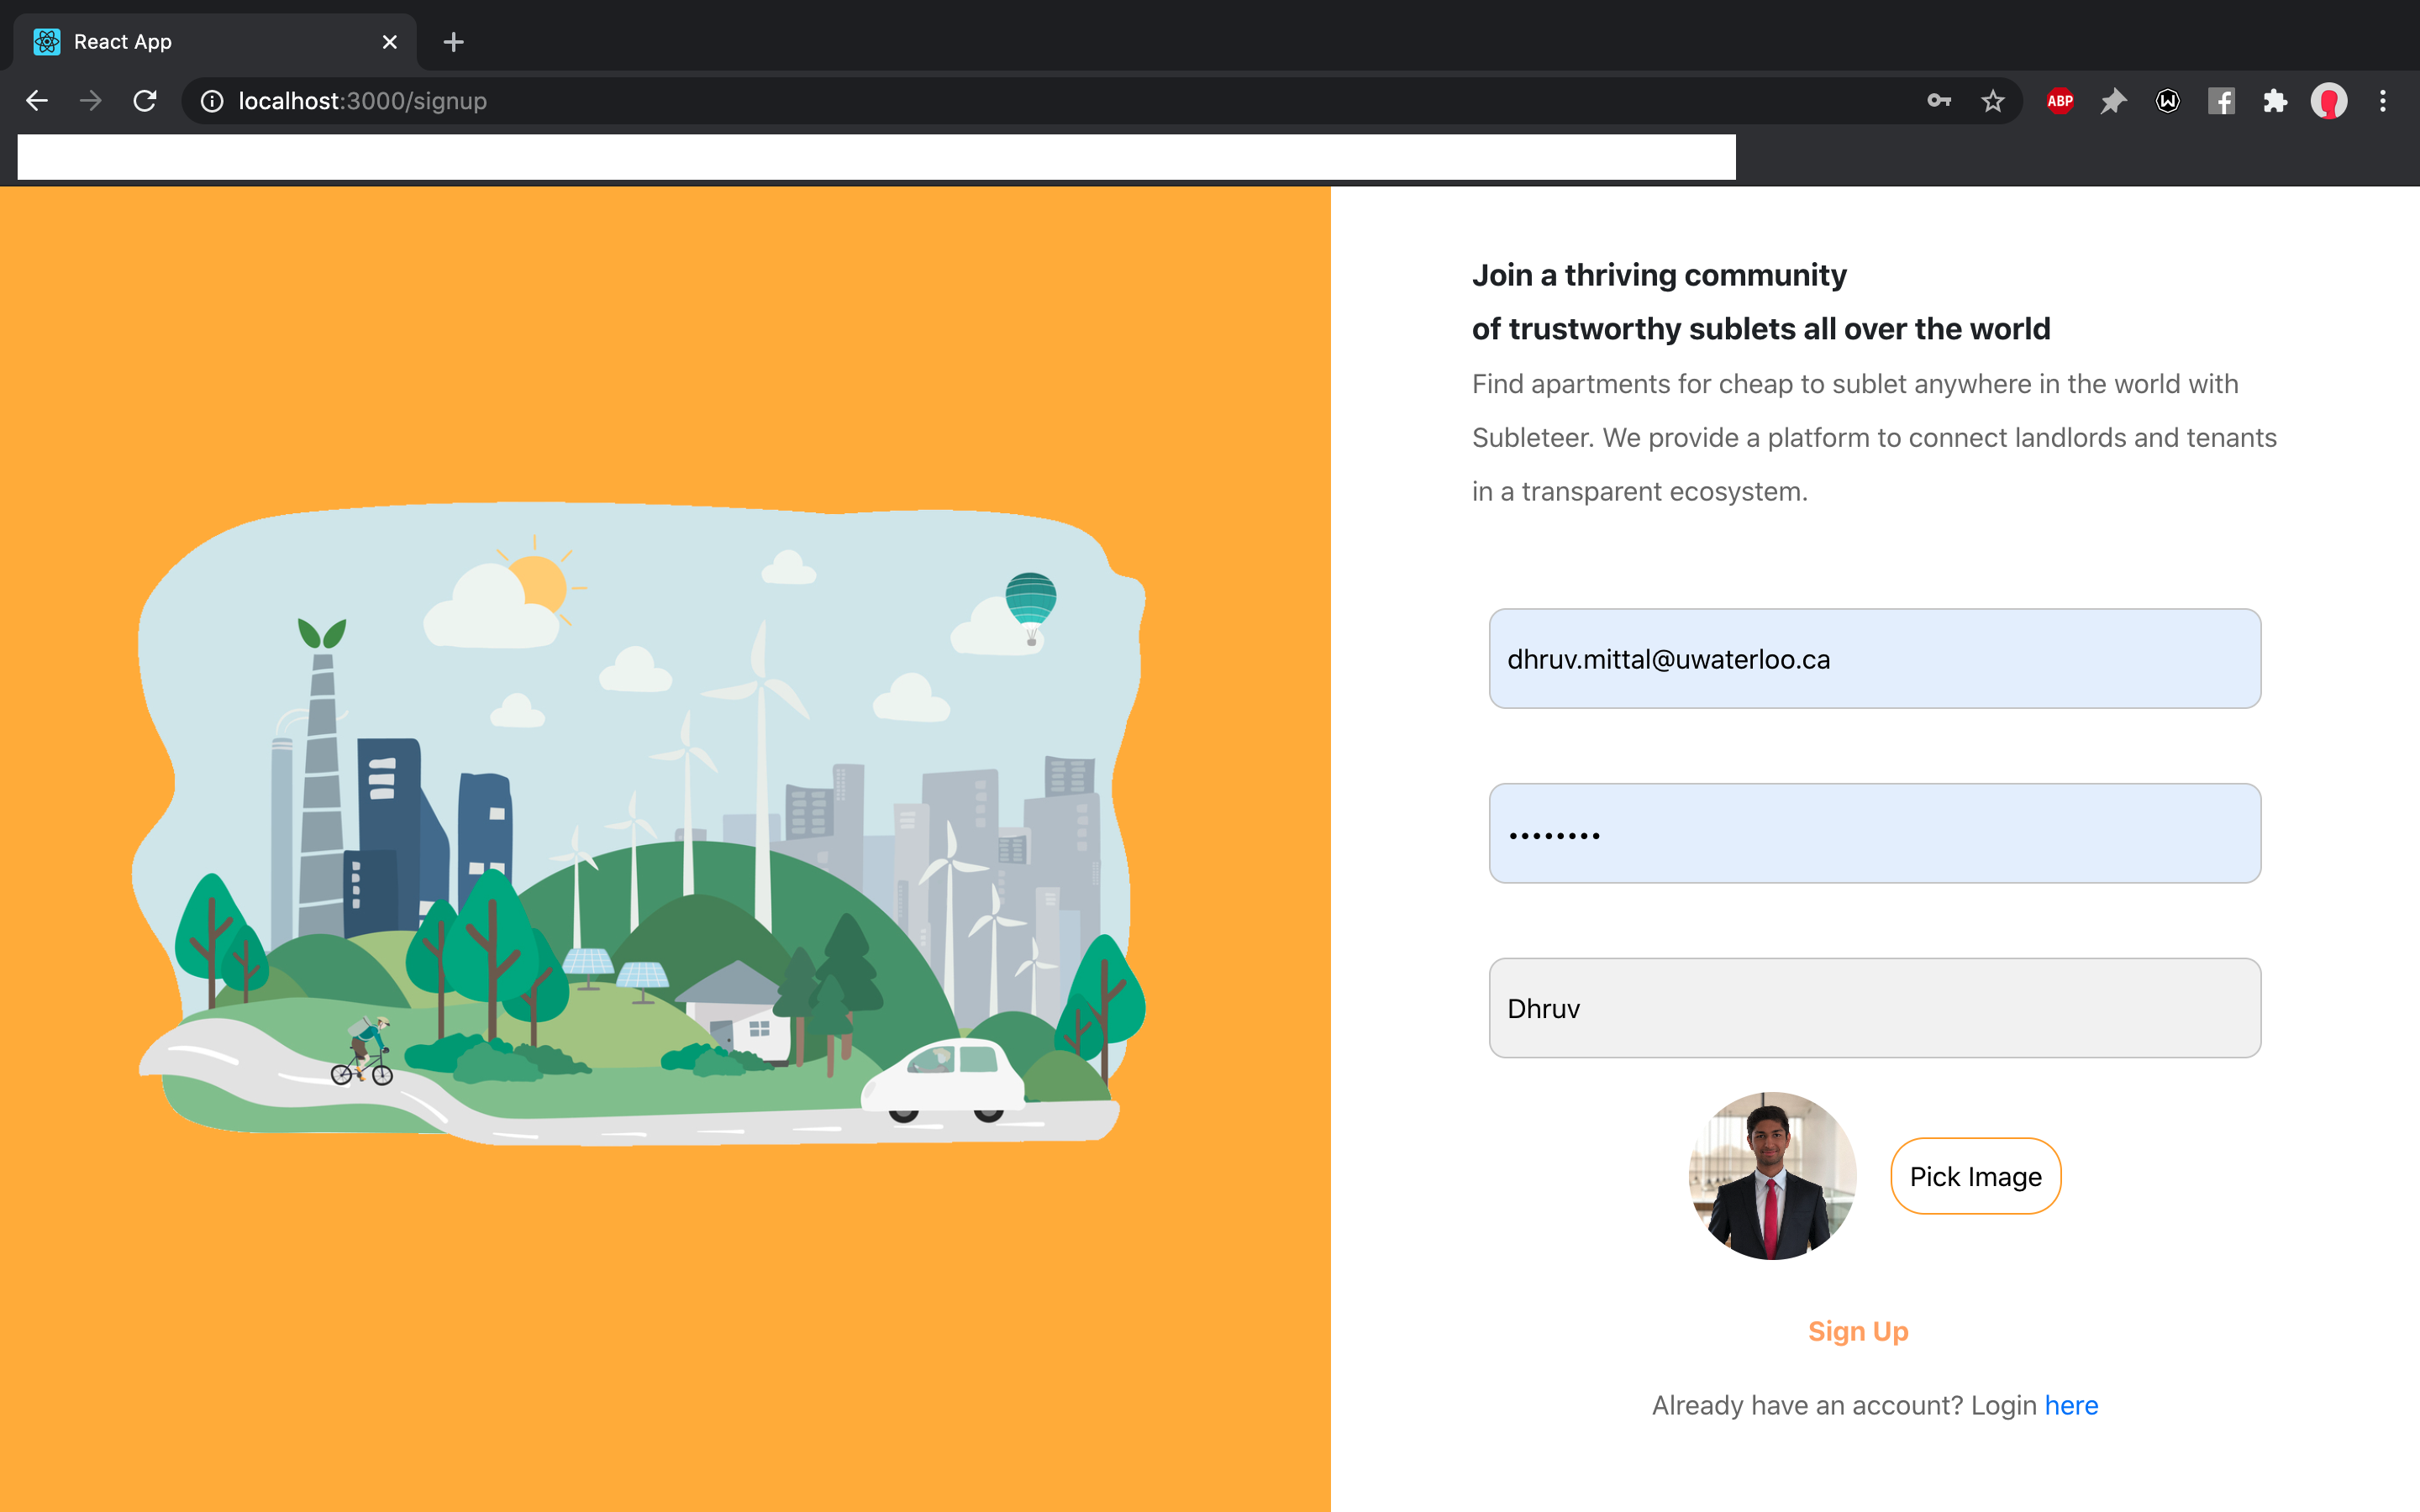Follow the Login 'here' link
The height and width of the screenshot is (1512, 2420).
(x=2071, y=1405)
